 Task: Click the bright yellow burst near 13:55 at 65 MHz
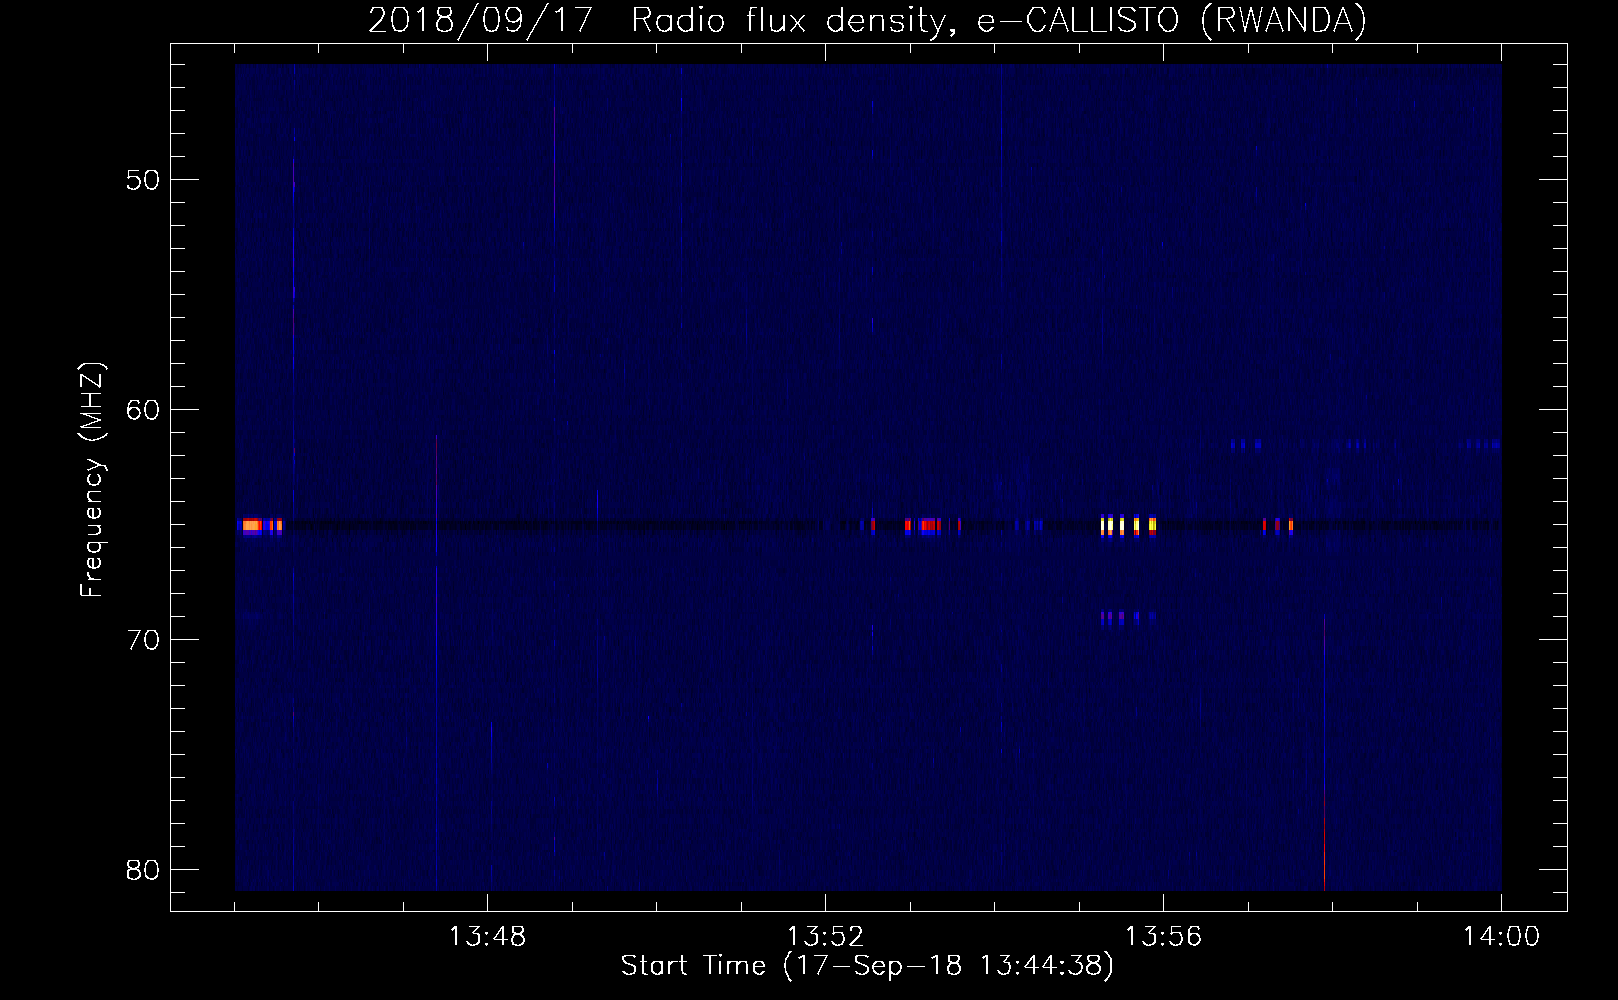click(1128, 525)
